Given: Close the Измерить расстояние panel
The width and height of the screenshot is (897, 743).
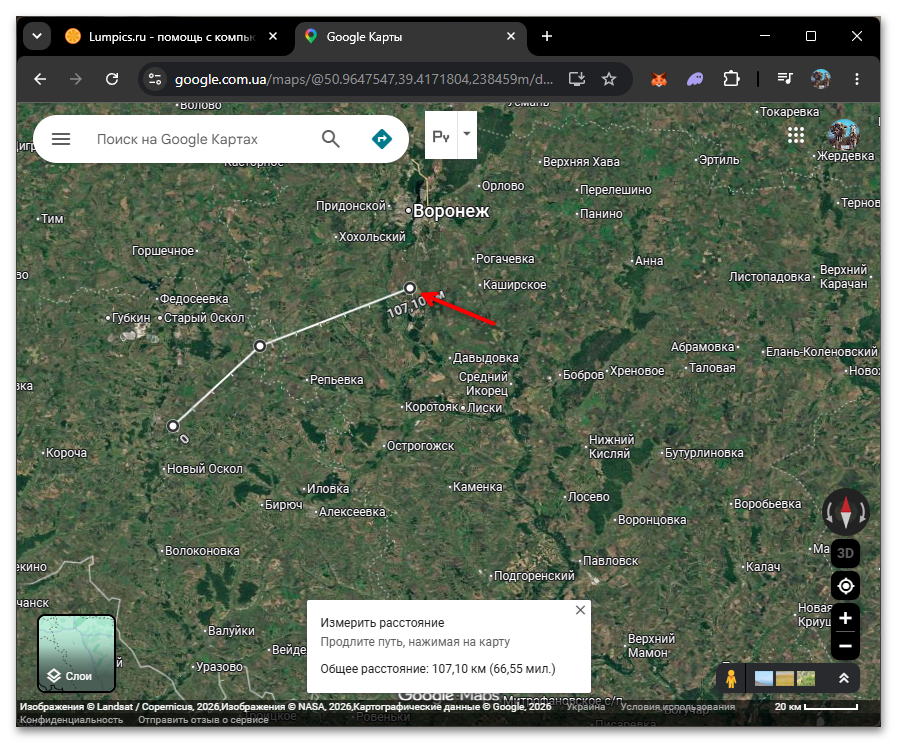Looking at the screenshot, I should 580,610.
